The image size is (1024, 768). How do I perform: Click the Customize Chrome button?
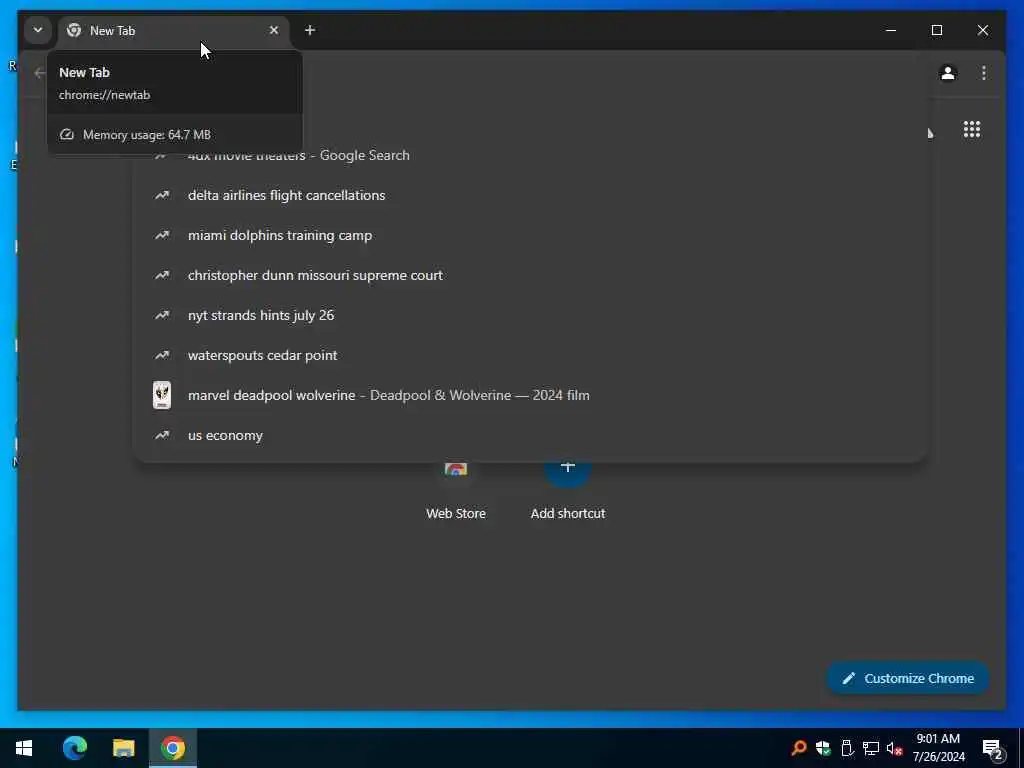point(908,678)
